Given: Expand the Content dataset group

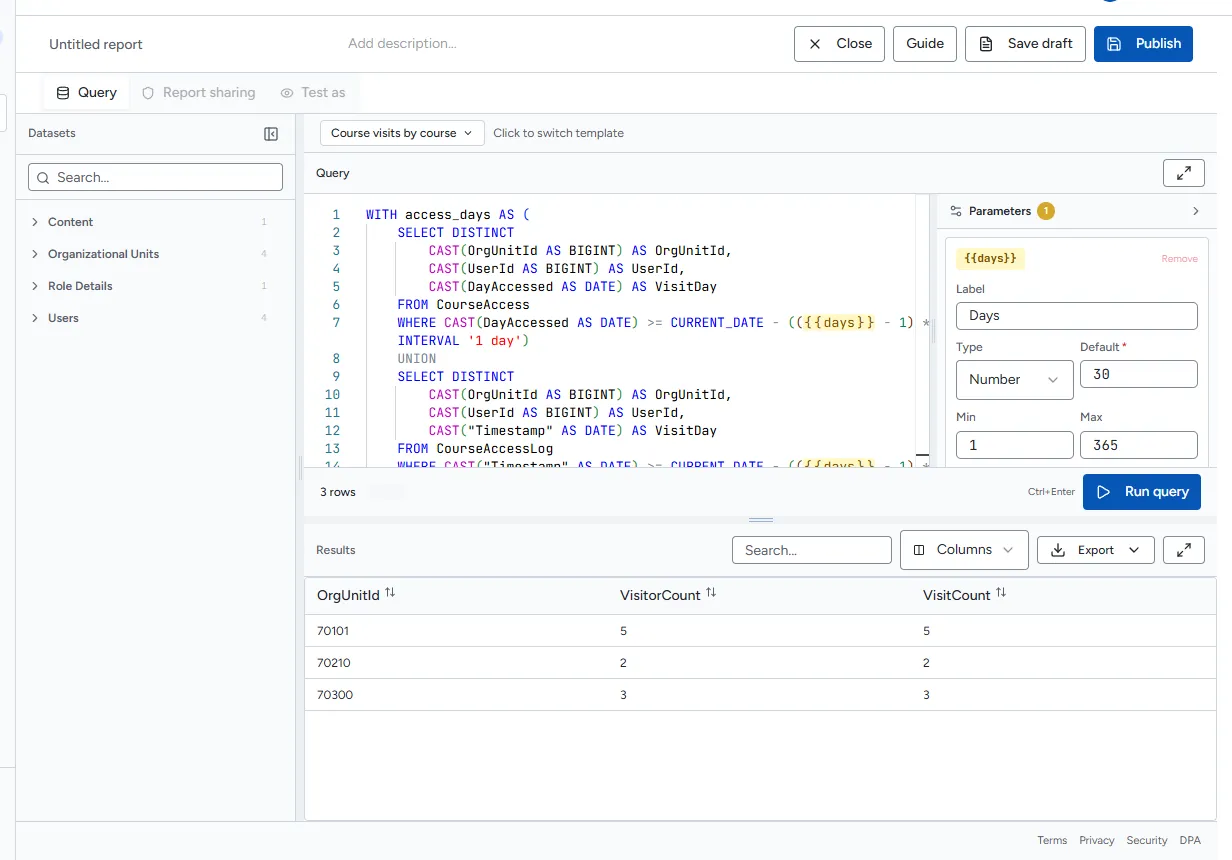Looking at the screenshot, I should (x=35, y=222).
